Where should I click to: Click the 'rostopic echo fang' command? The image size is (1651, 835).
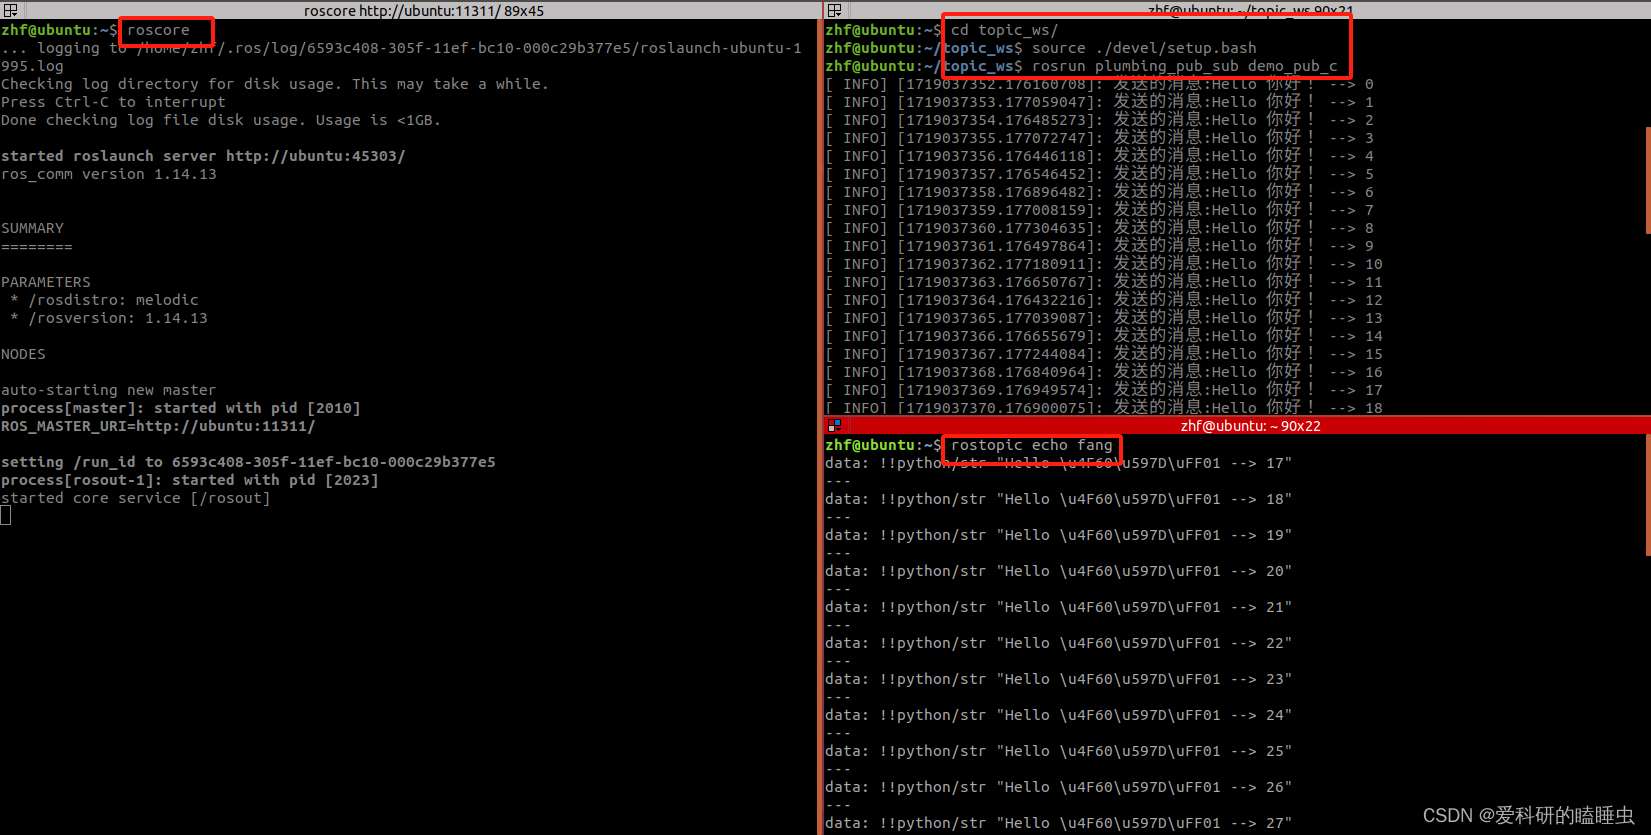point(1032,445)
